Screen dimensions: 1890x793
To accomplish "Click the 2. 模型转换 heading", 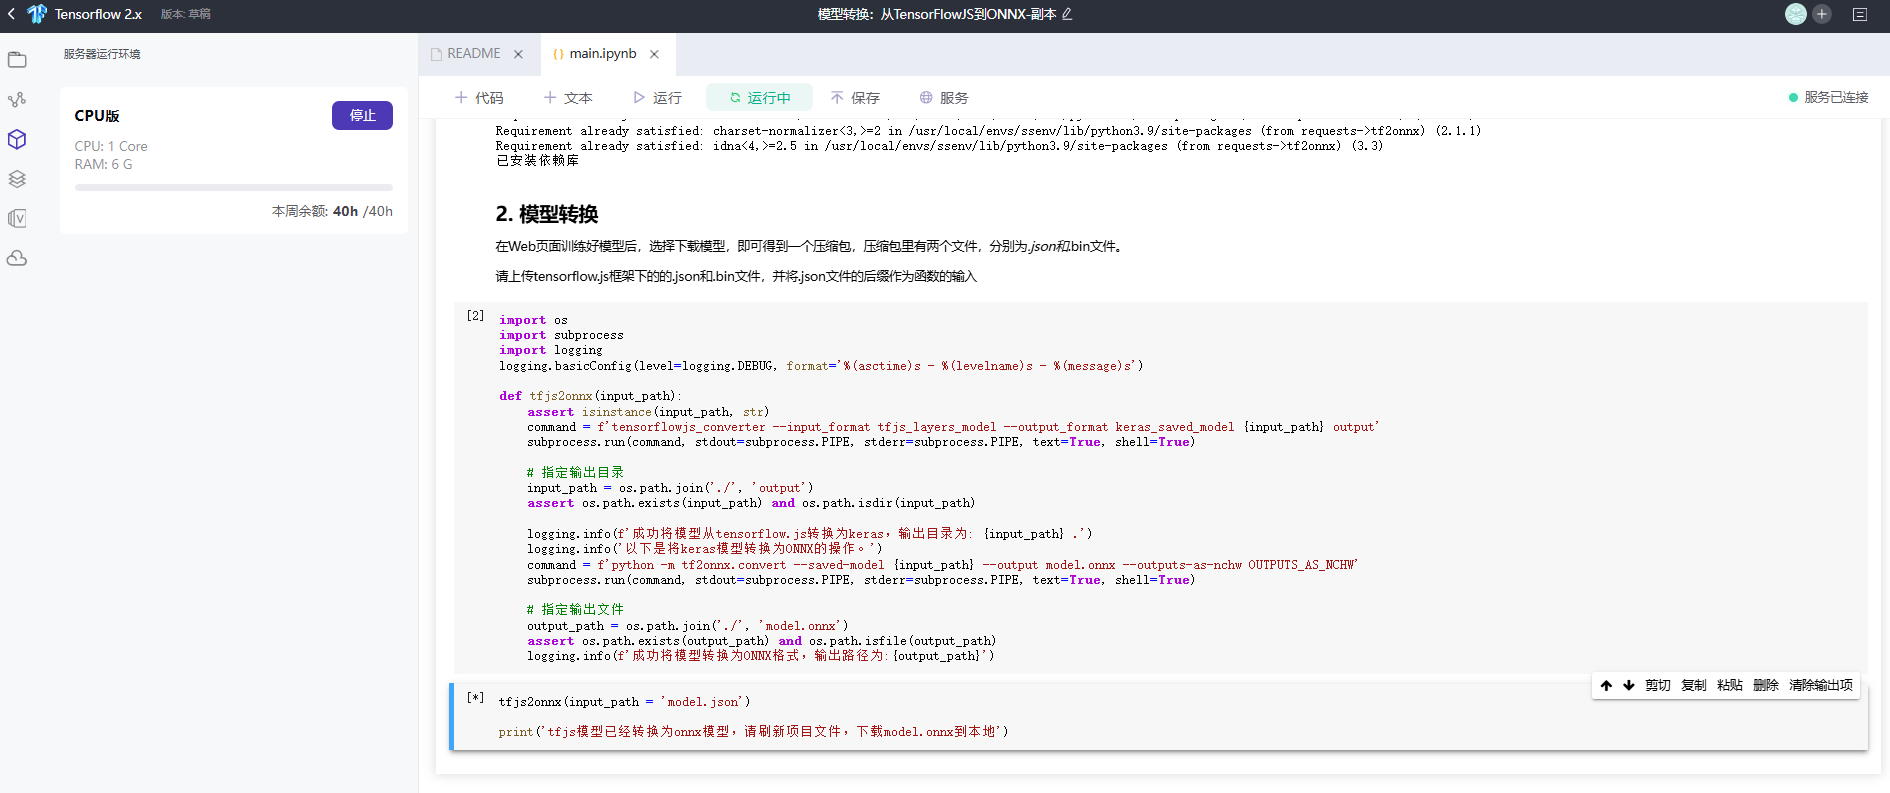I will click(x=547, y=214).
